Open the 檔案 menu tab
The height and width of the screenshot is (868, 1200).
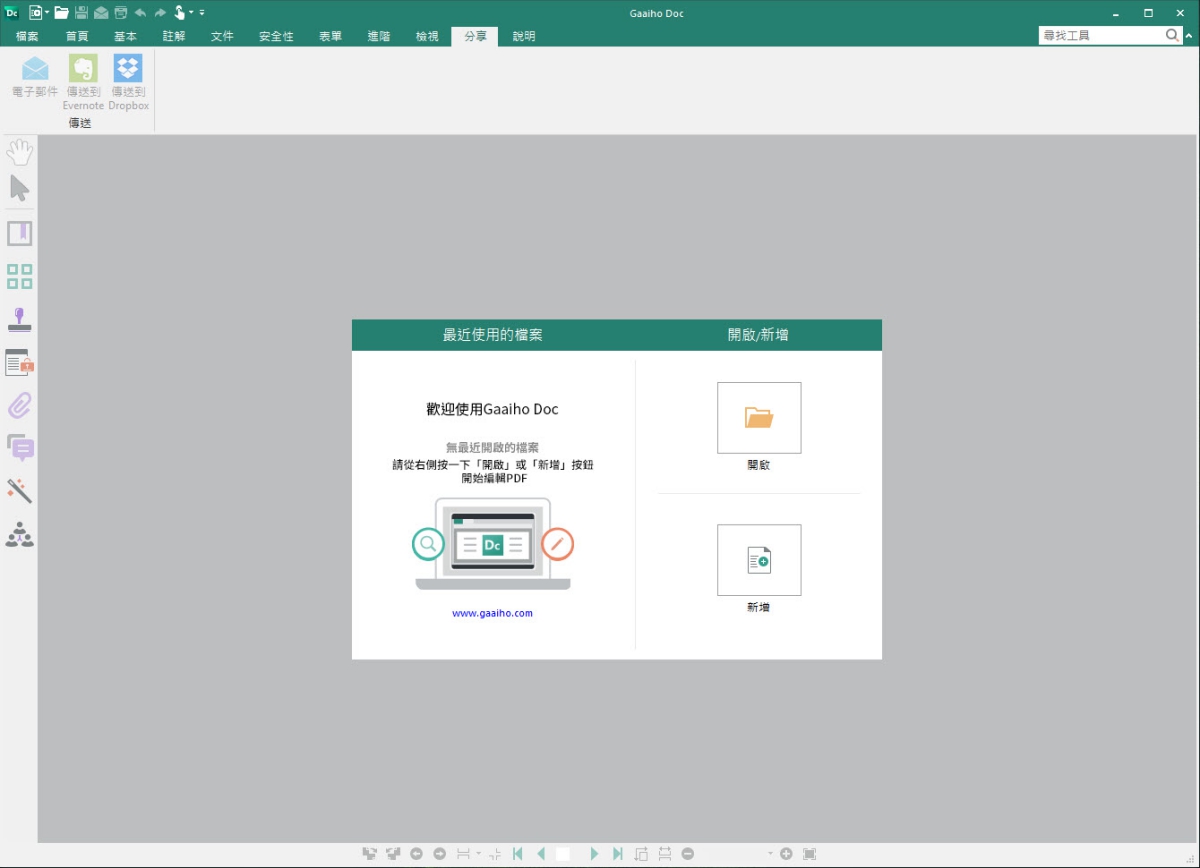(28, 36)
